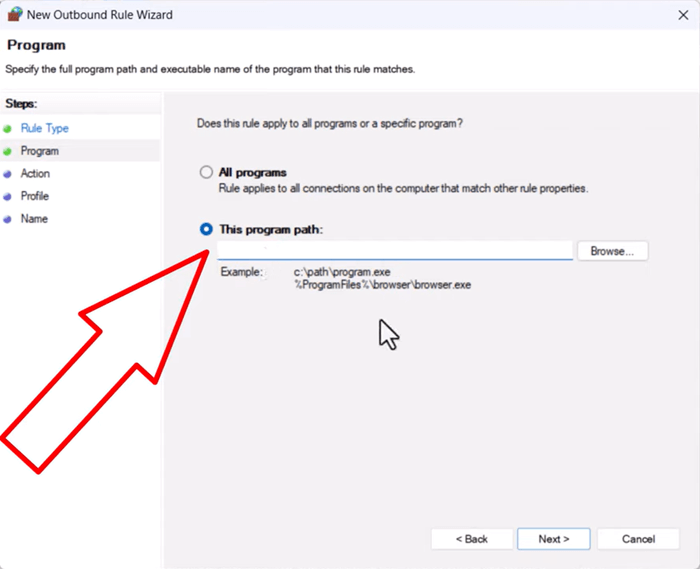Viewport: 700px width, 569px height.
Task: Click the 'Rule applies to all connections' description
Action: click(x=403, y=188)
